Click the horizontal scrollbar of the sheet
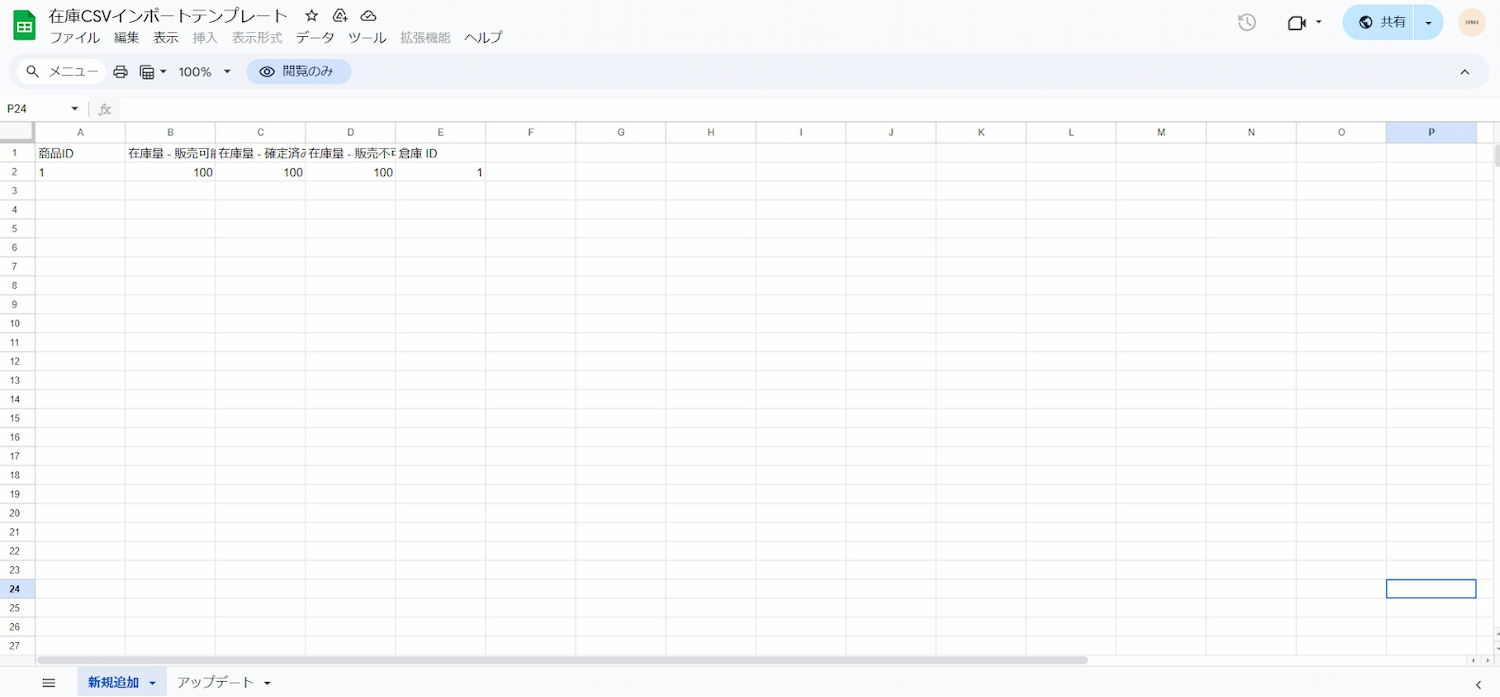1500x697 pixels. coord(562,660)
